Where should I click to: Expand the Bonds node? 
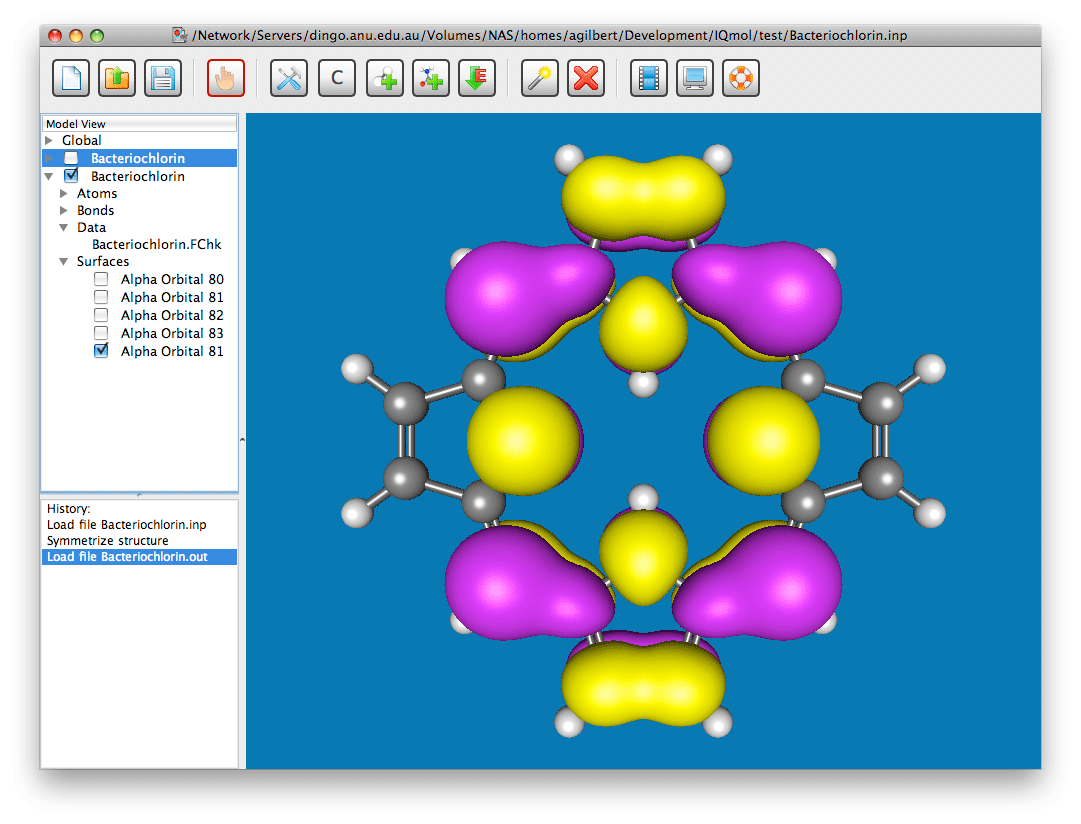tap(64, 210)
